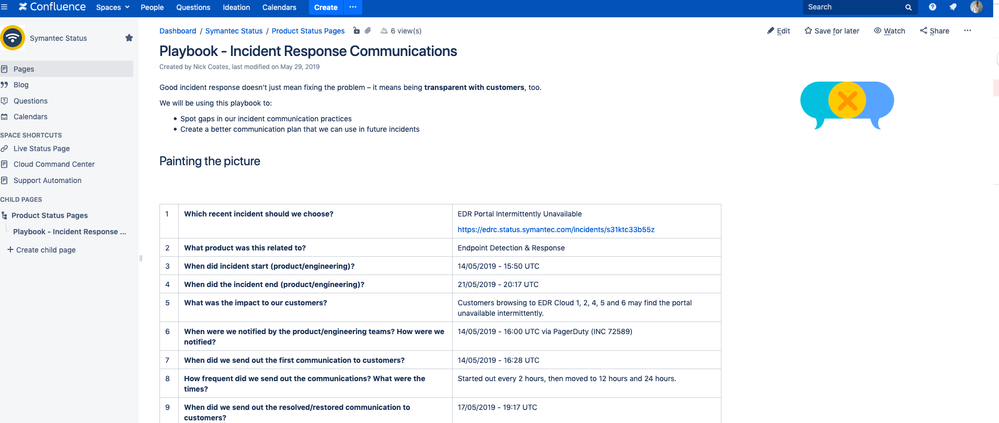Open the Help question mark icon
Screen dimensions: 999x423
pyautogui.click(x=933, y=7)
